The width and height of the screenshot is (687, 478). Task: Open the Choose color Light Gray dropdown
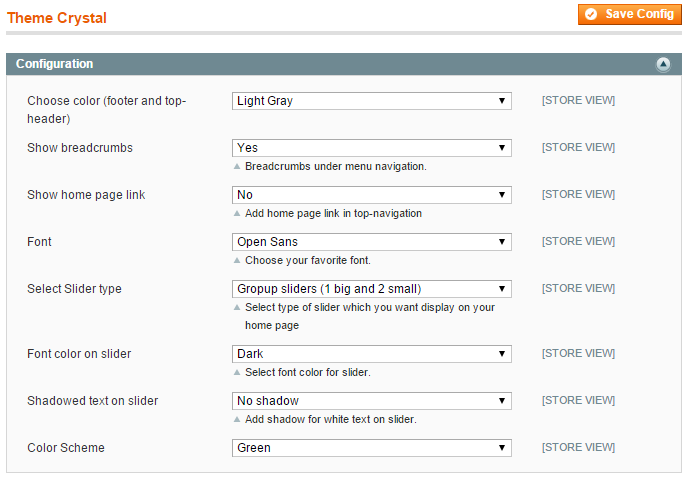tap(372, 101)
